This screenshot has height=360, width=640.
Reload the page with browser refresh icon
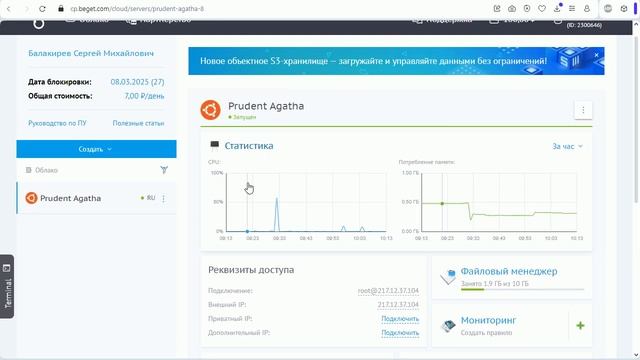click(42, 9)
